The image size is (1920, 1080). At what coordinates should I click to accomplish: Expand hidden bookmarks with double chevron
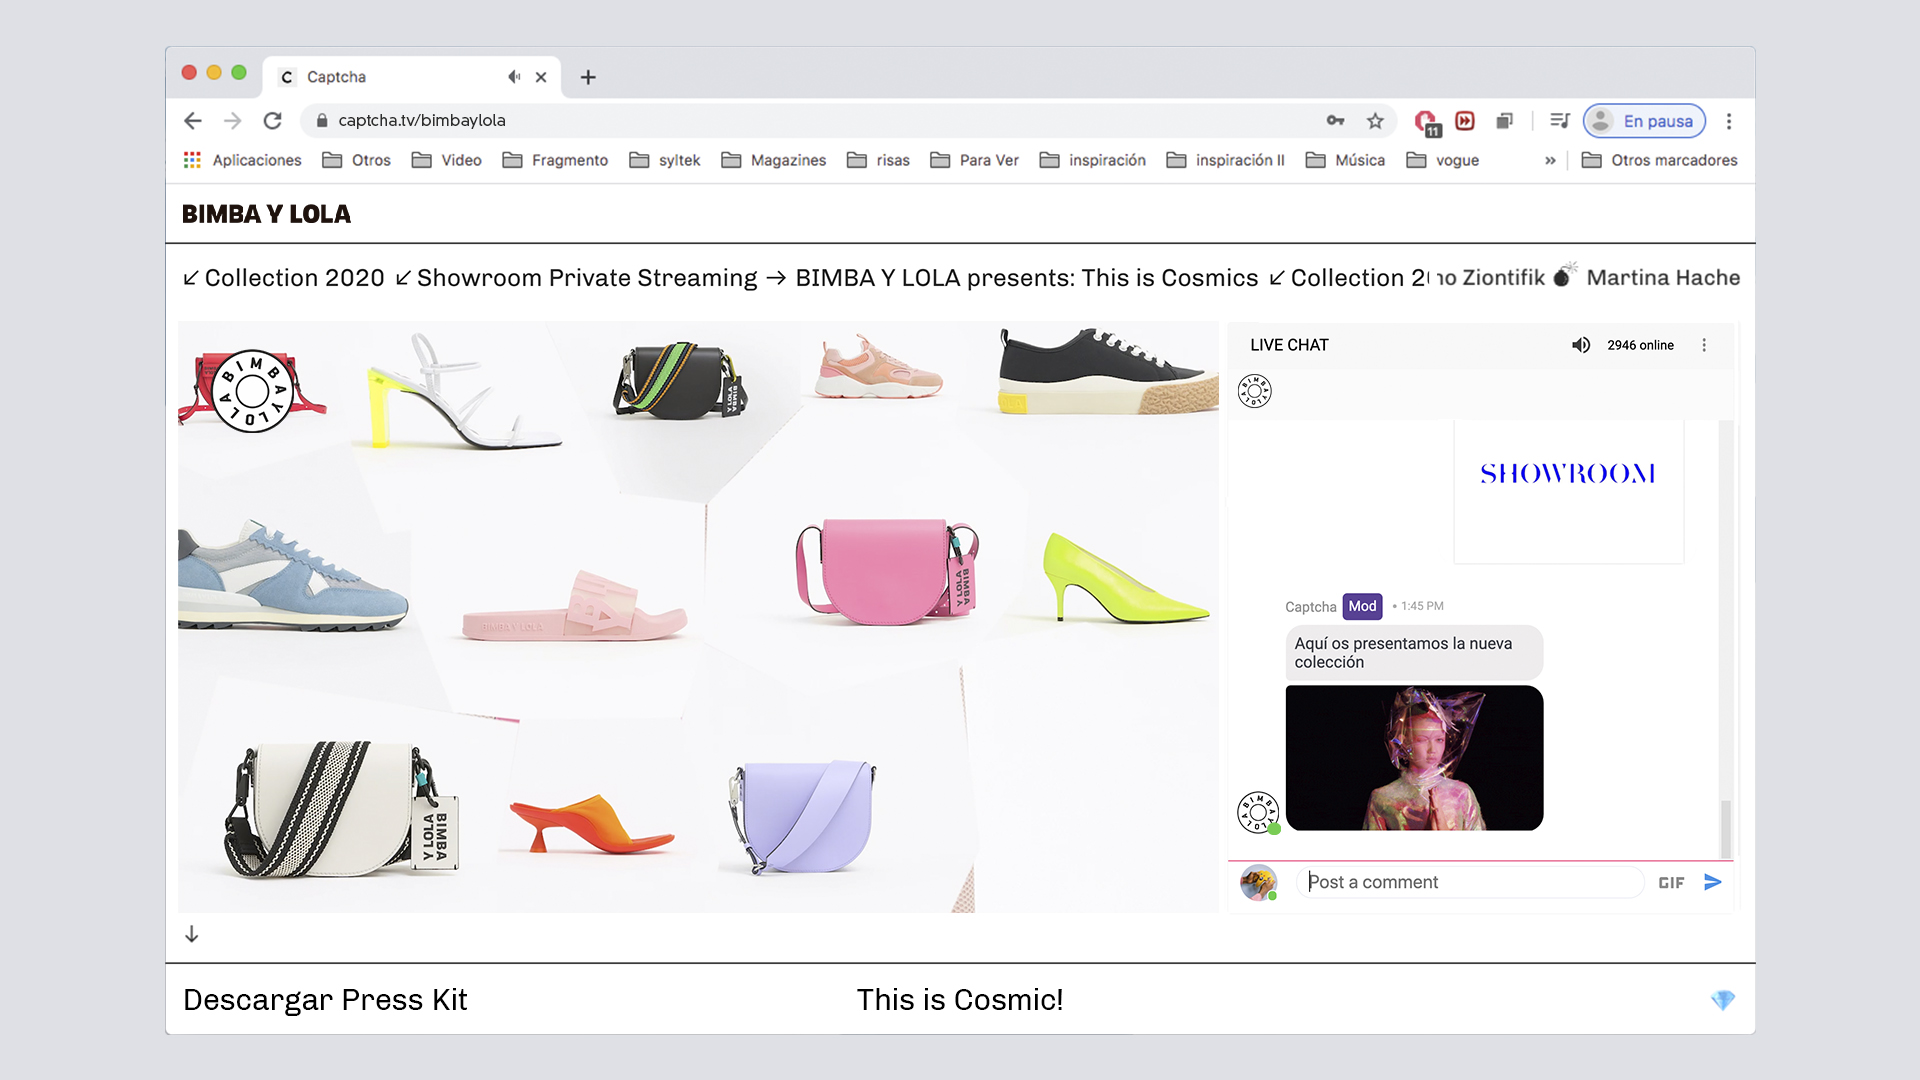[1550, 160]
